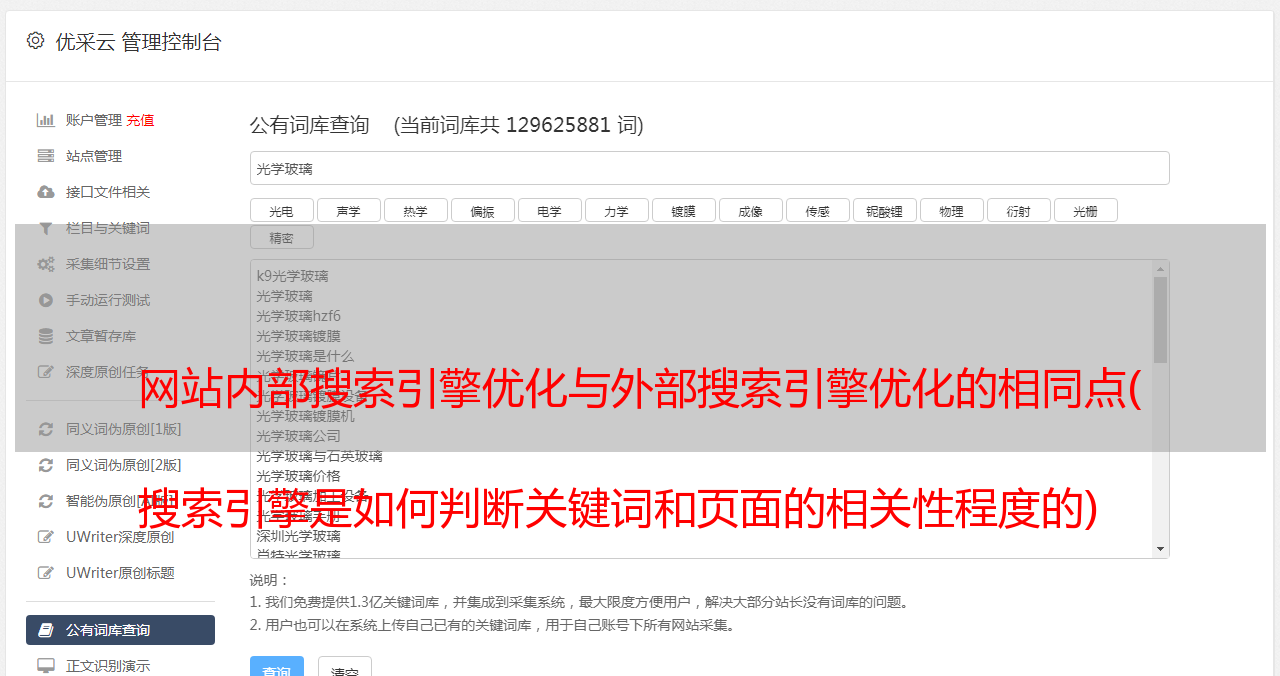
Task: Click 同义词伪原创[2版] refresh icon
Action: point(45,465)
